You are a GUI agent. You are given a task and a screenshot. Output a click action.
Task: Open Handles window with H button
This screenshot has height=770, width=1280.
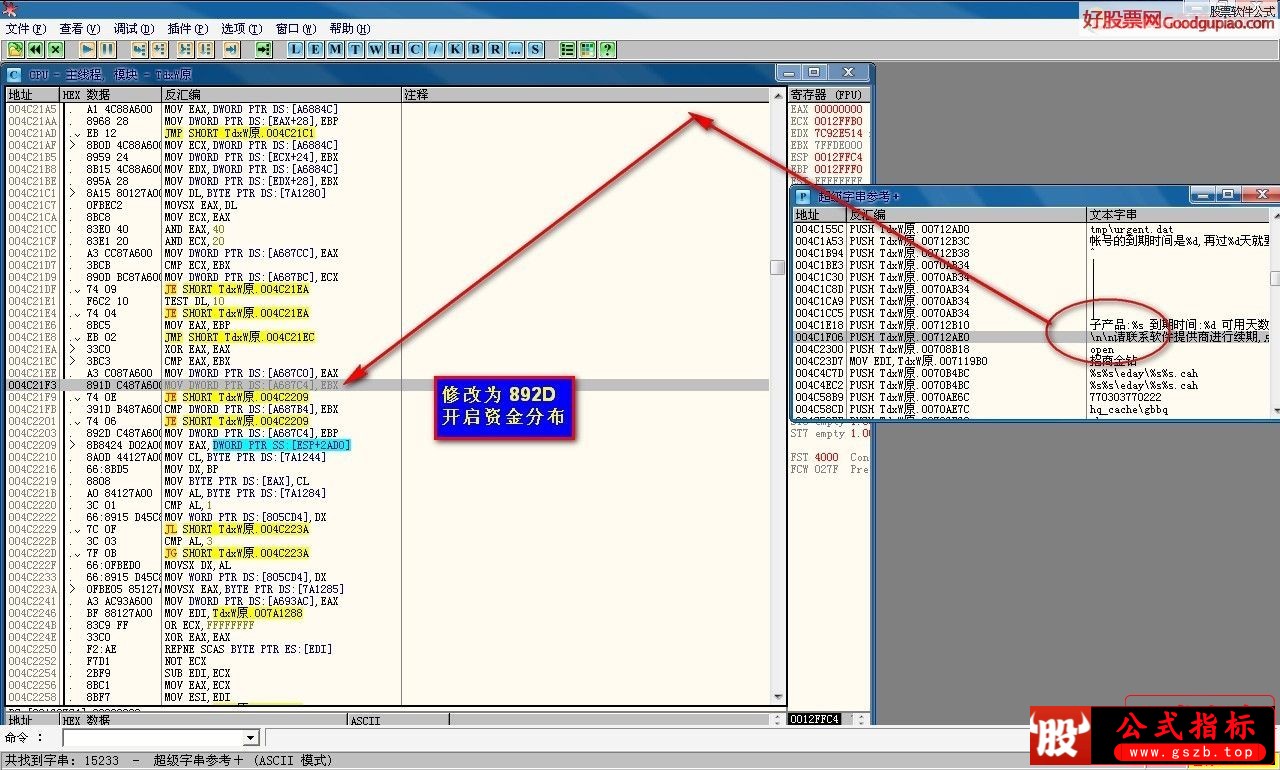point(395,49)
